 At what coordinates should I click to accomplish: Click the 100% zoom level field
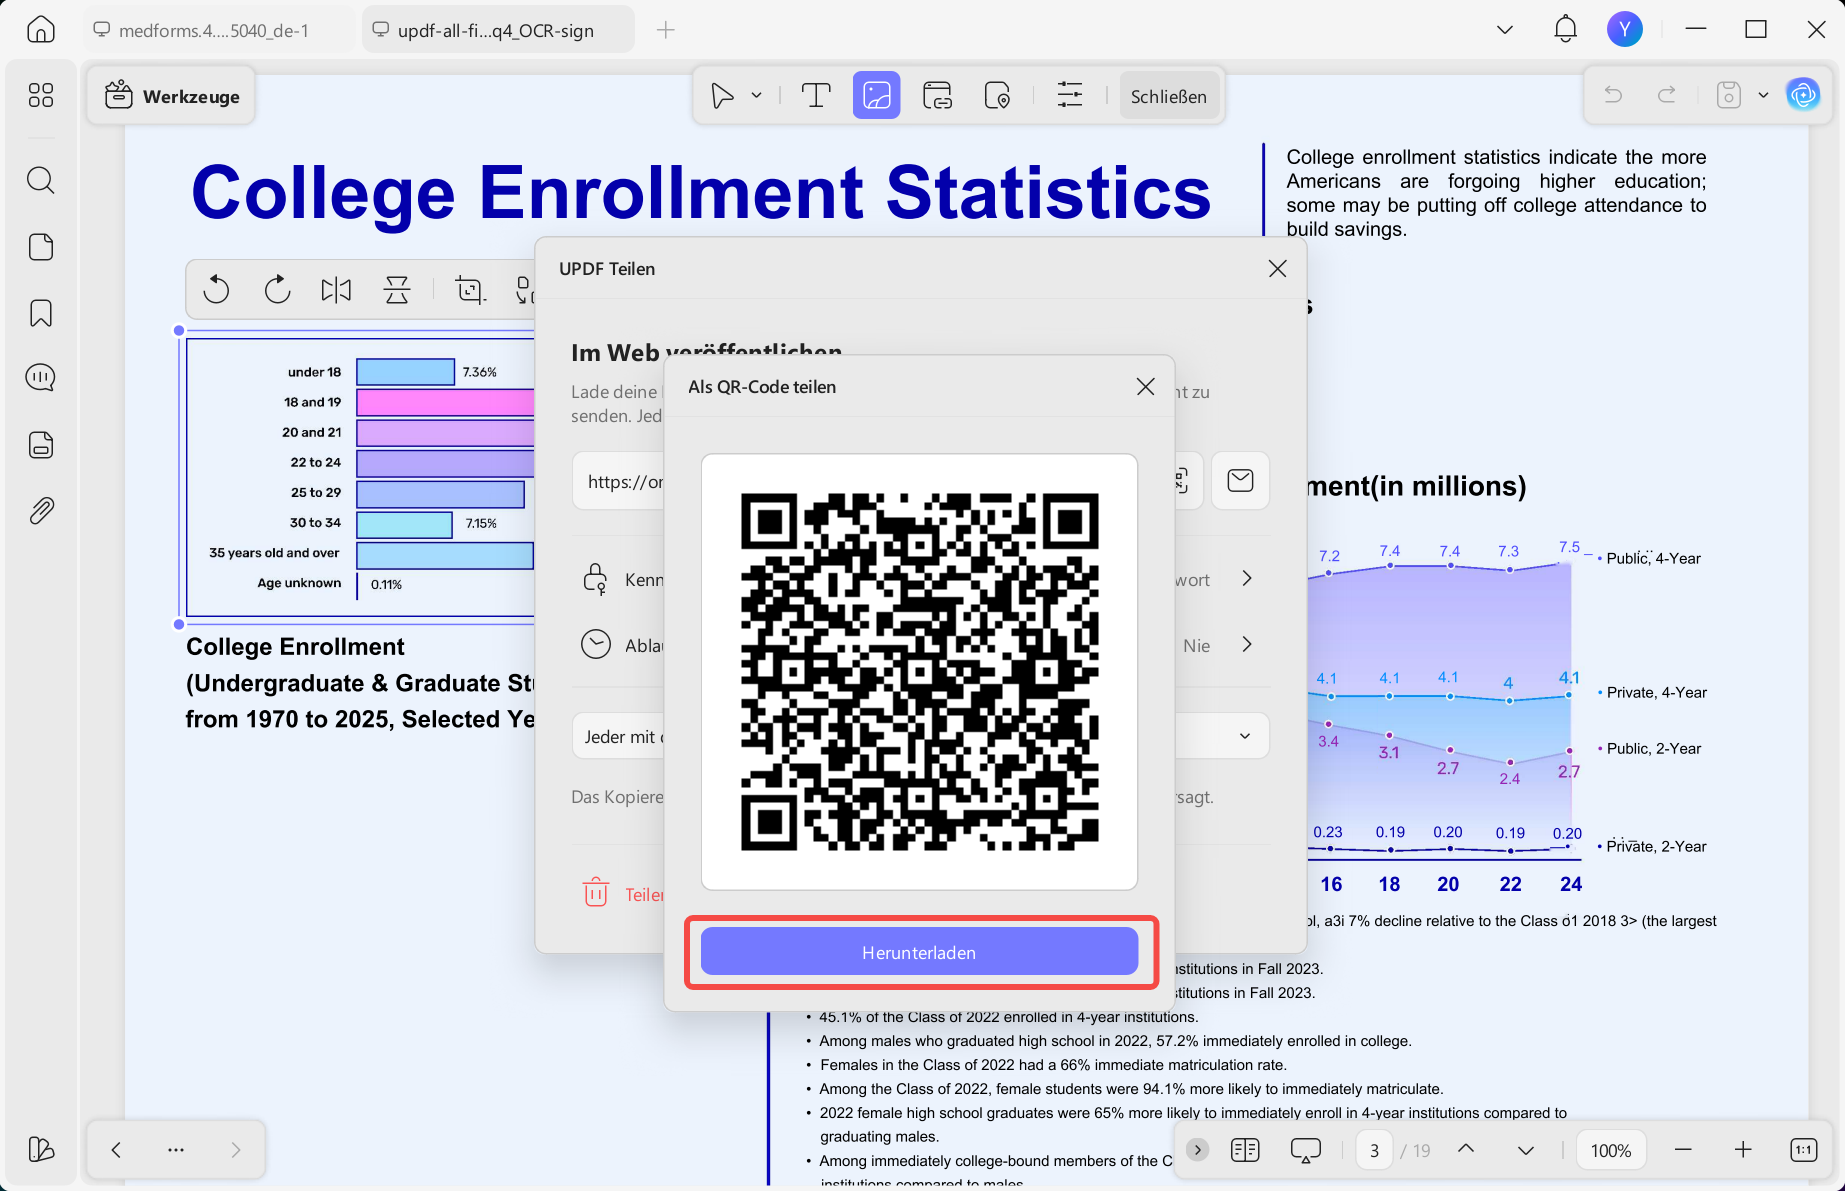pyautogui.click(x=1611, y=1151)
